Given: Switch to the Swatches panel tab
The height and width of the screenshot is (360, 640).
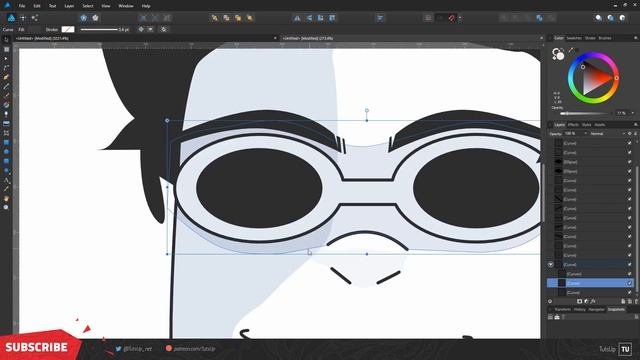Looking at the screenshot, I should (x=574, y=38).
